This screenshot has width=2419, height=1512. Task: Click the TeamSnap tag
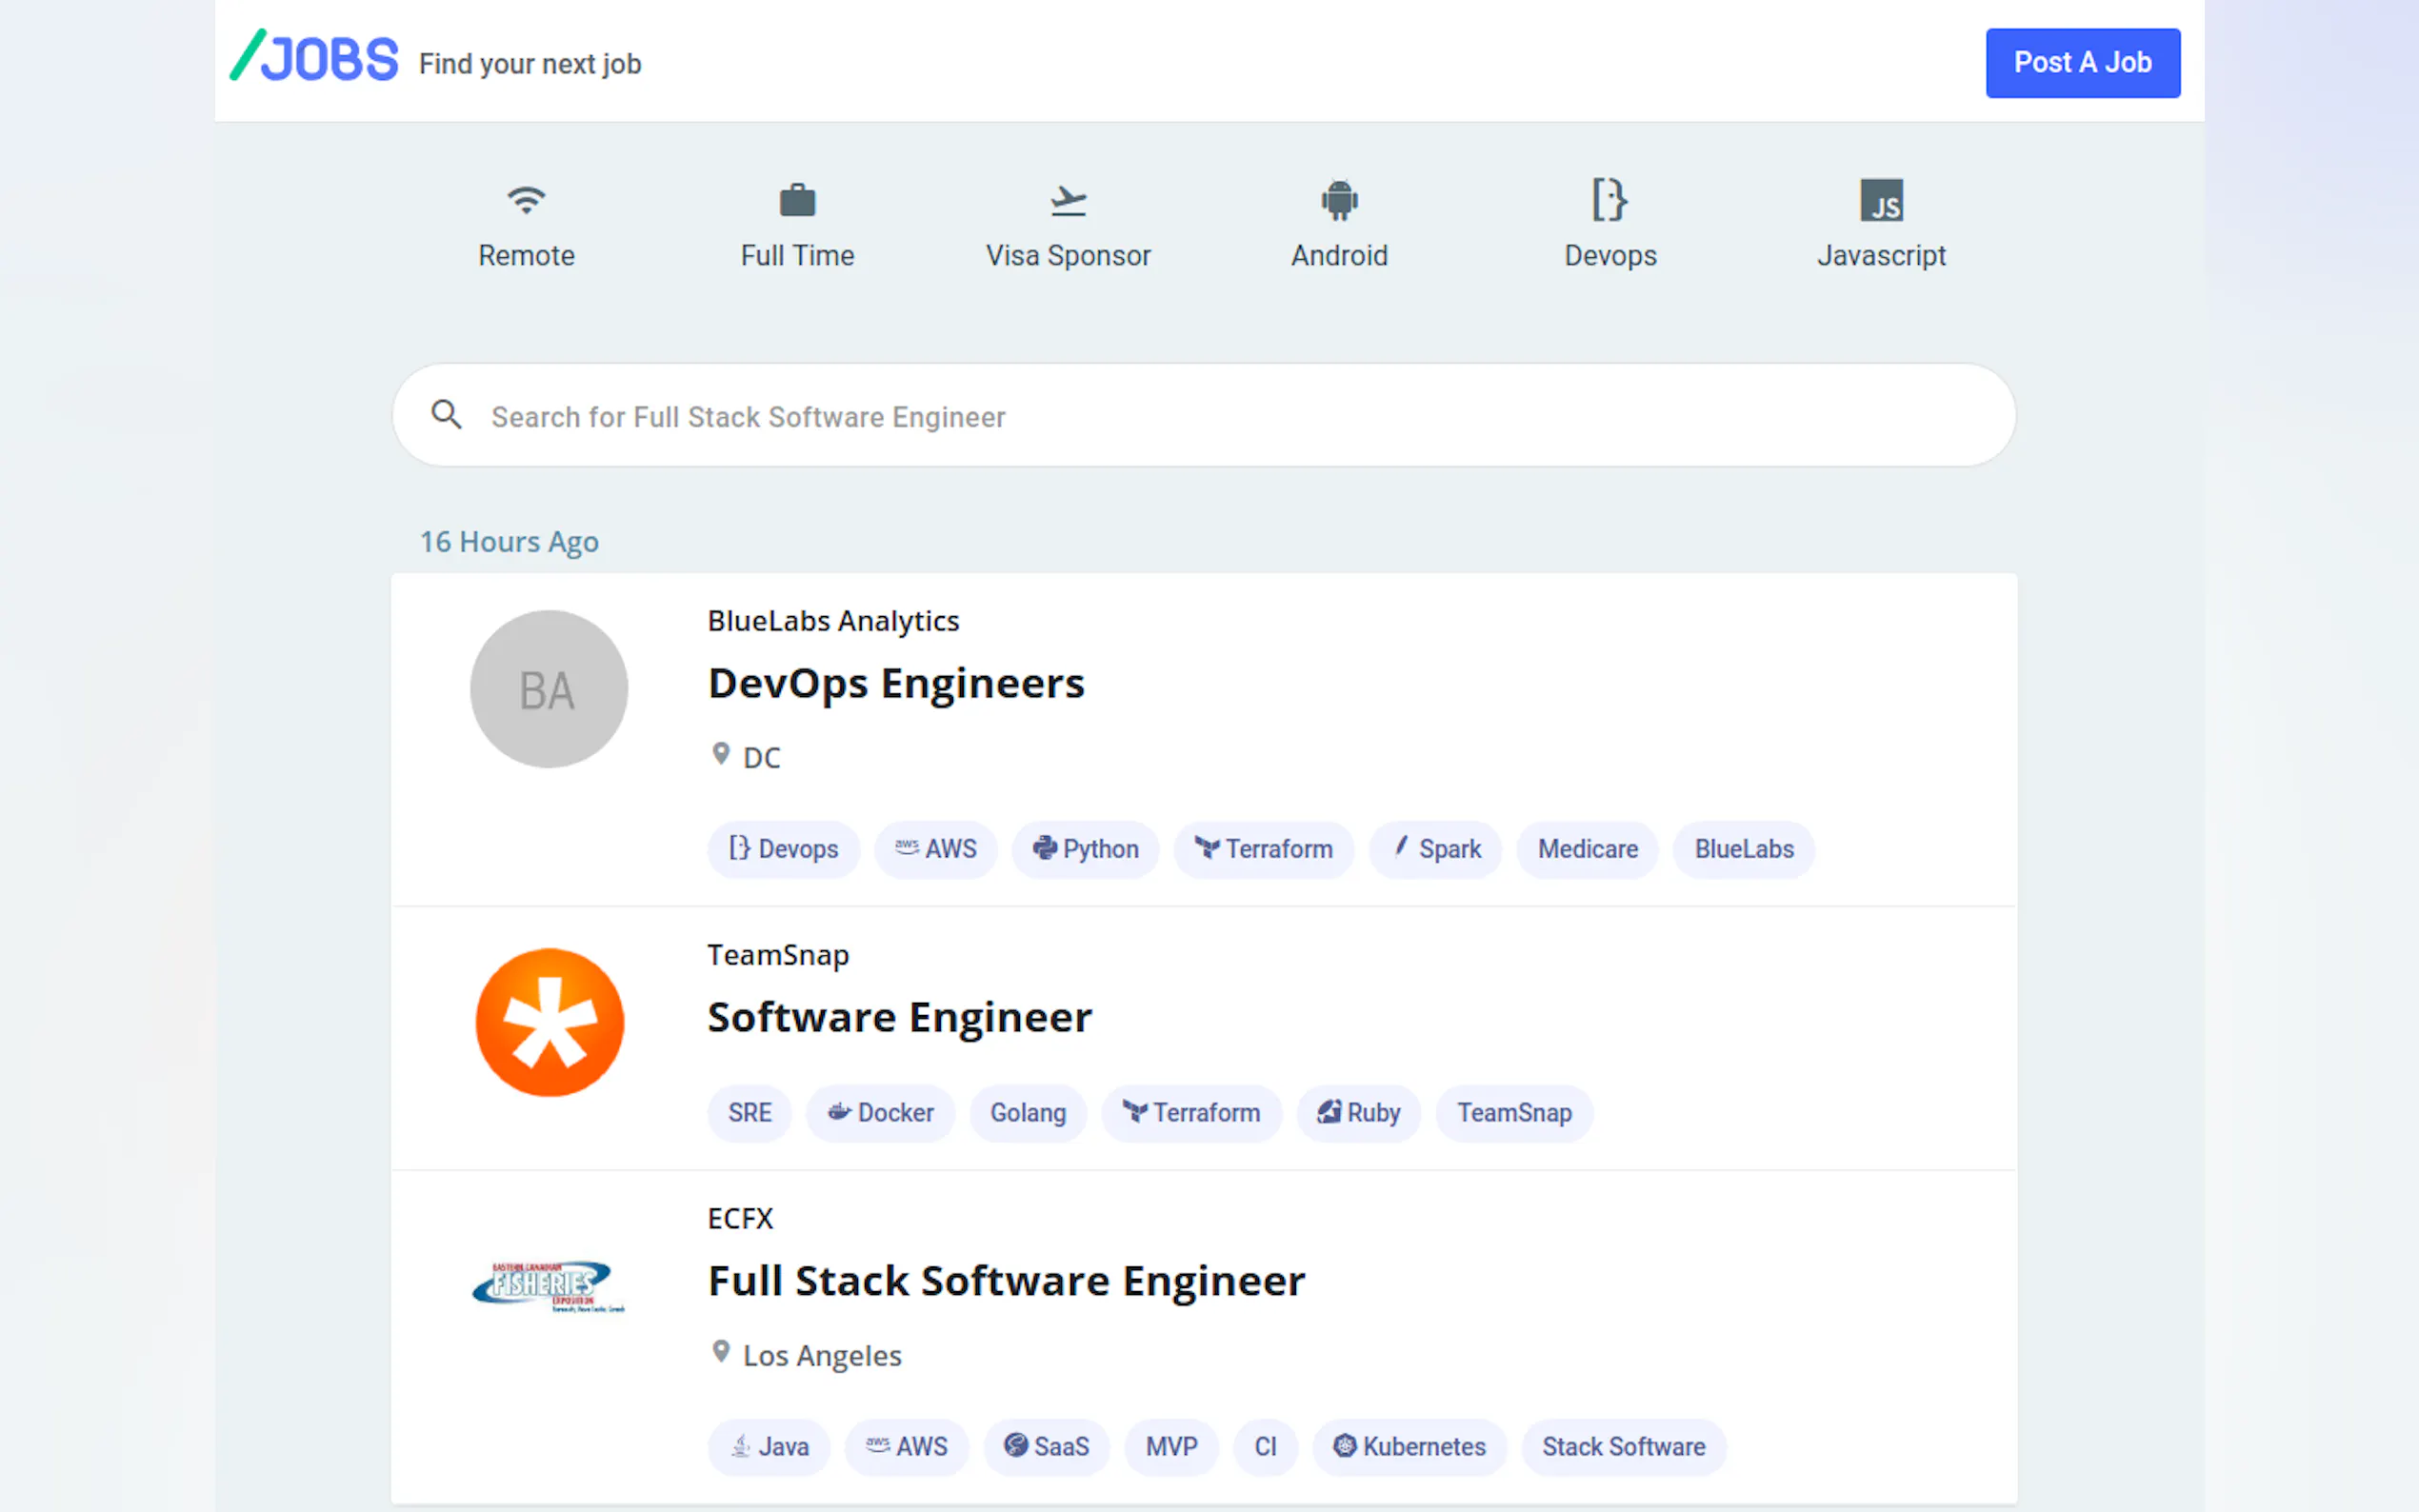click(1513, 1113)
